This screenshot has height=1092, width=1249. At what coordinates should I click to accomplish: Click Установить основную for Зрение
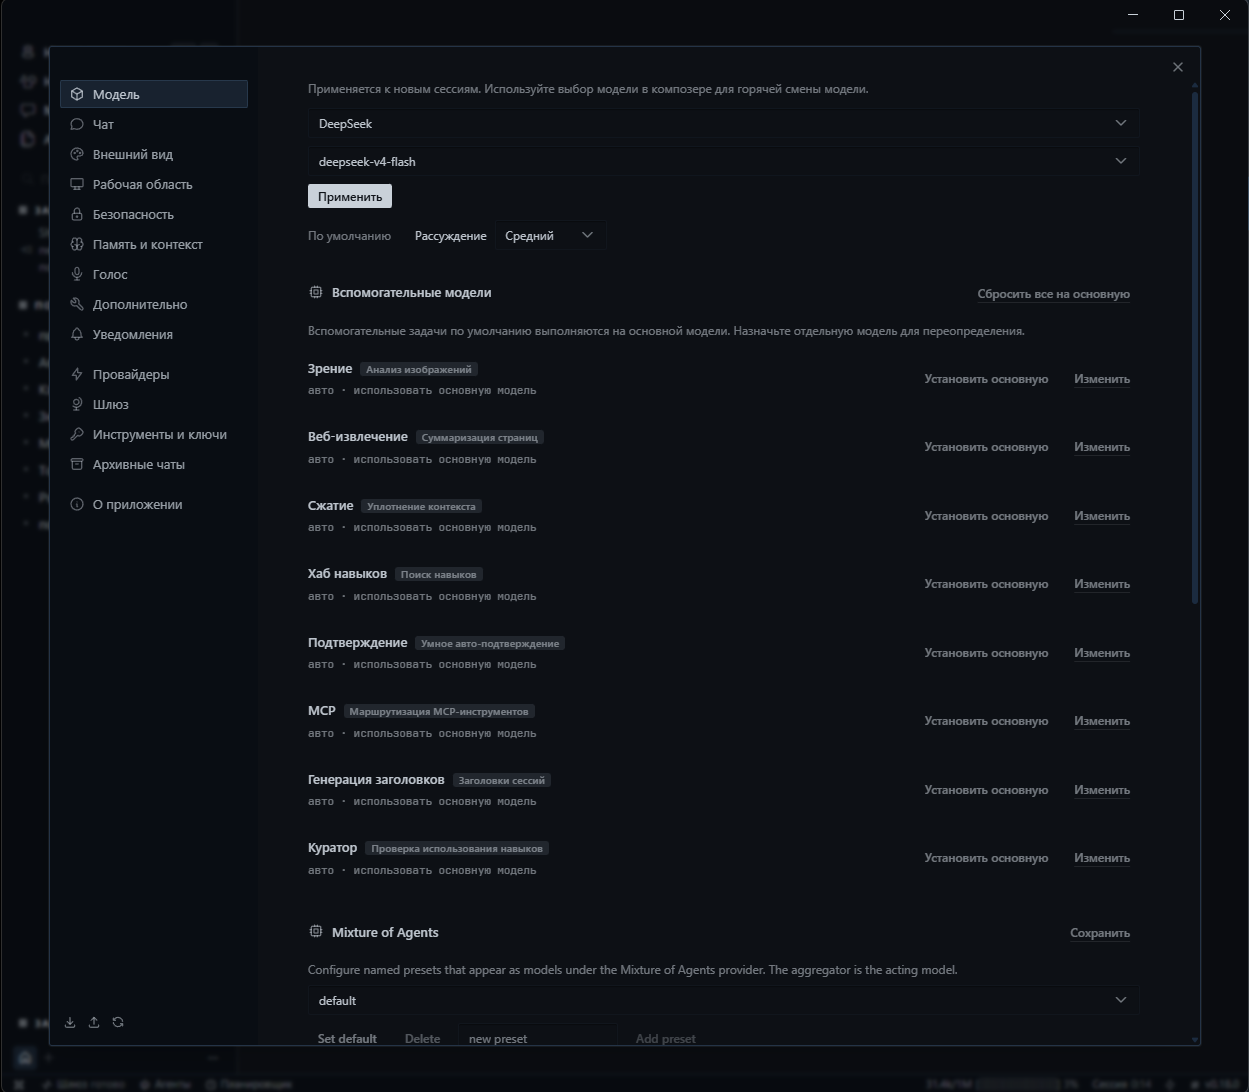(x=986, y=379)
